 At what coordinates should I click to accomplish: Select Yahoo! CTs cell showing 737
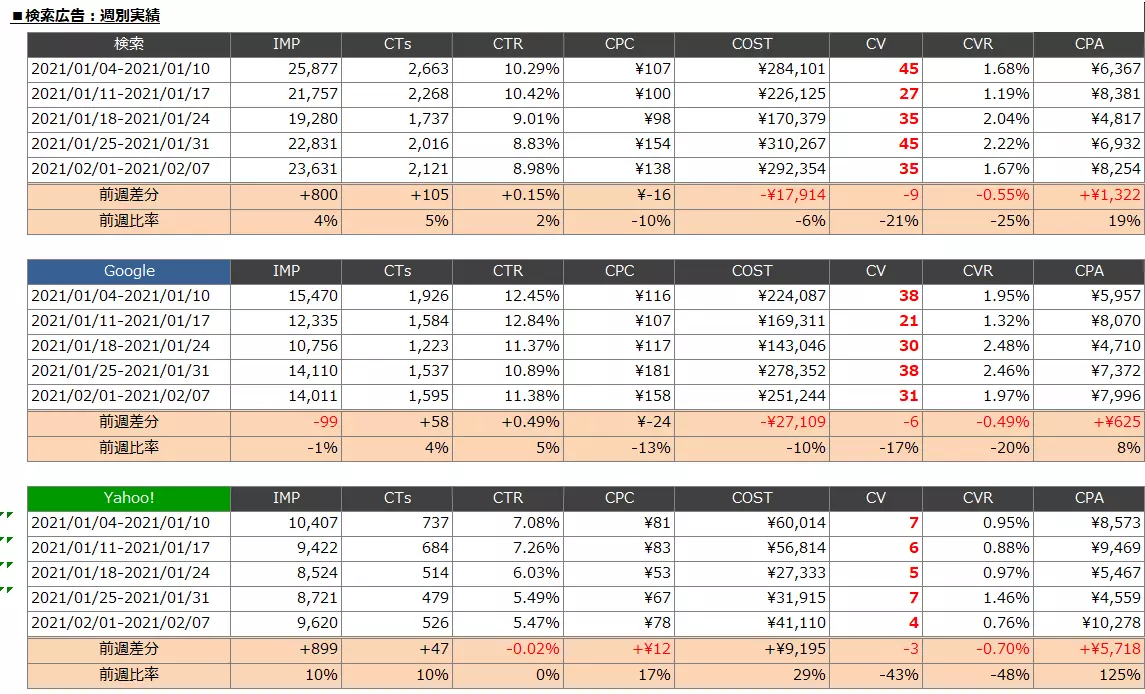397,522
